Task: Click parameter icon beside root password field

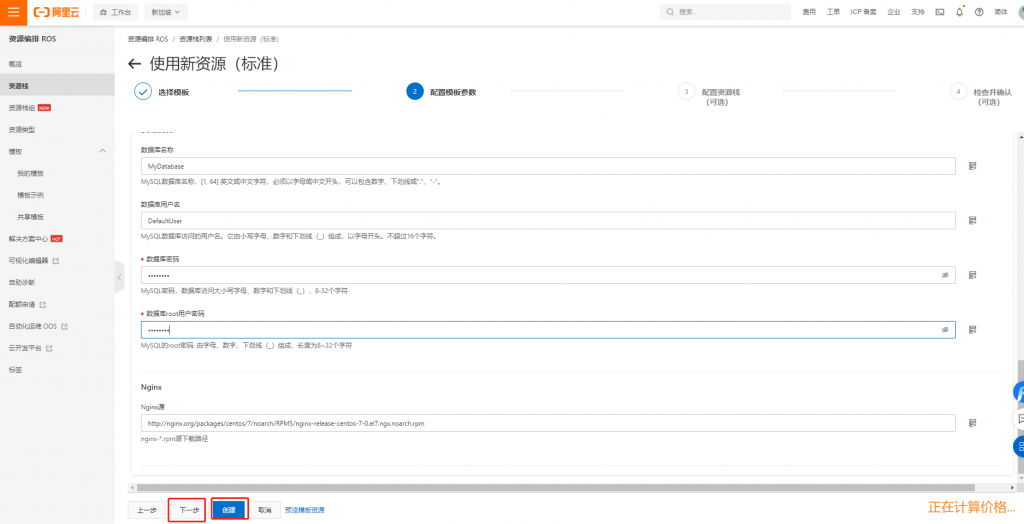Action: pyautogui.click(x=972, y=329)
